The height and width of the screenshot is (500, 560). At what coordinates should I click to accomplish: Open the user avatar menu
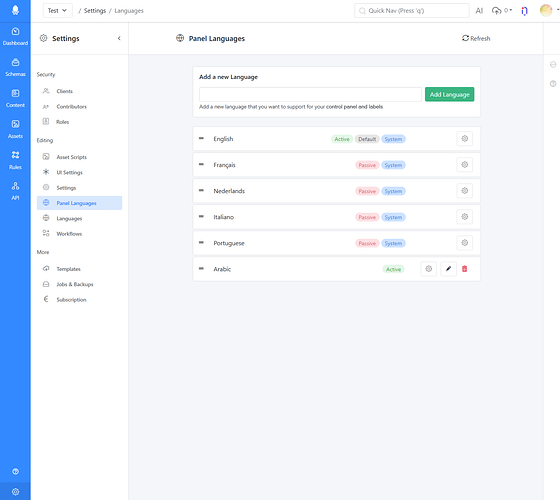coord(546,10)
